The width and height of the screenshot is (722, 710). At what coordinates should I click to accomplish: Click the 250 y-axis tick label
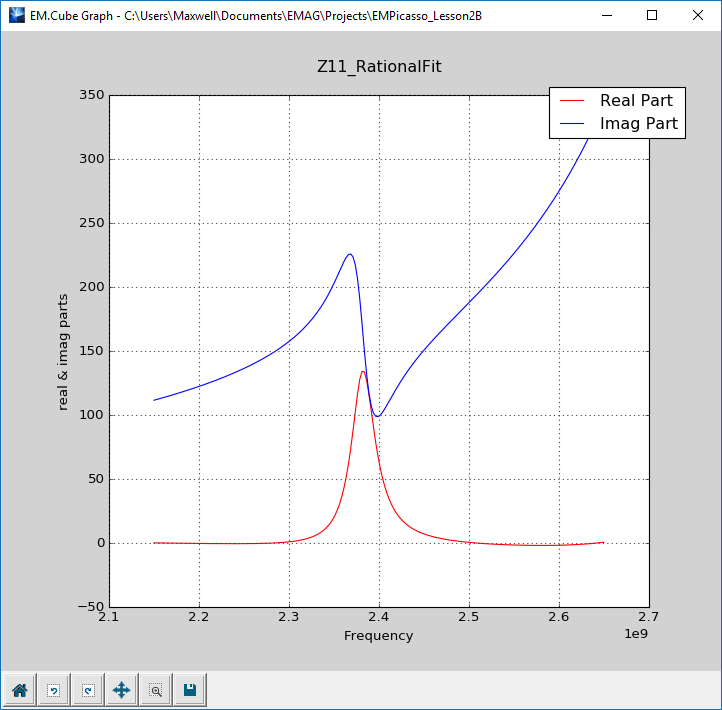pos(92,223)
